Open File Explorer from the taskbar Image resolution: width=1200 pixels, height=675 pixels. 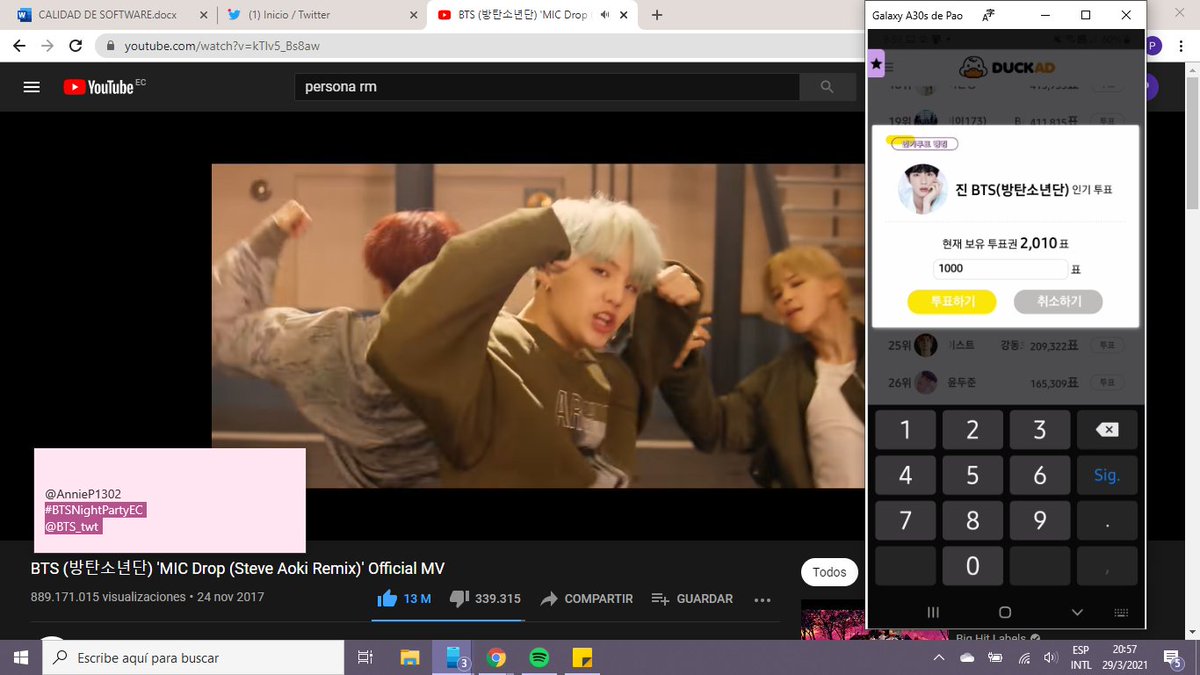[410, 657]
